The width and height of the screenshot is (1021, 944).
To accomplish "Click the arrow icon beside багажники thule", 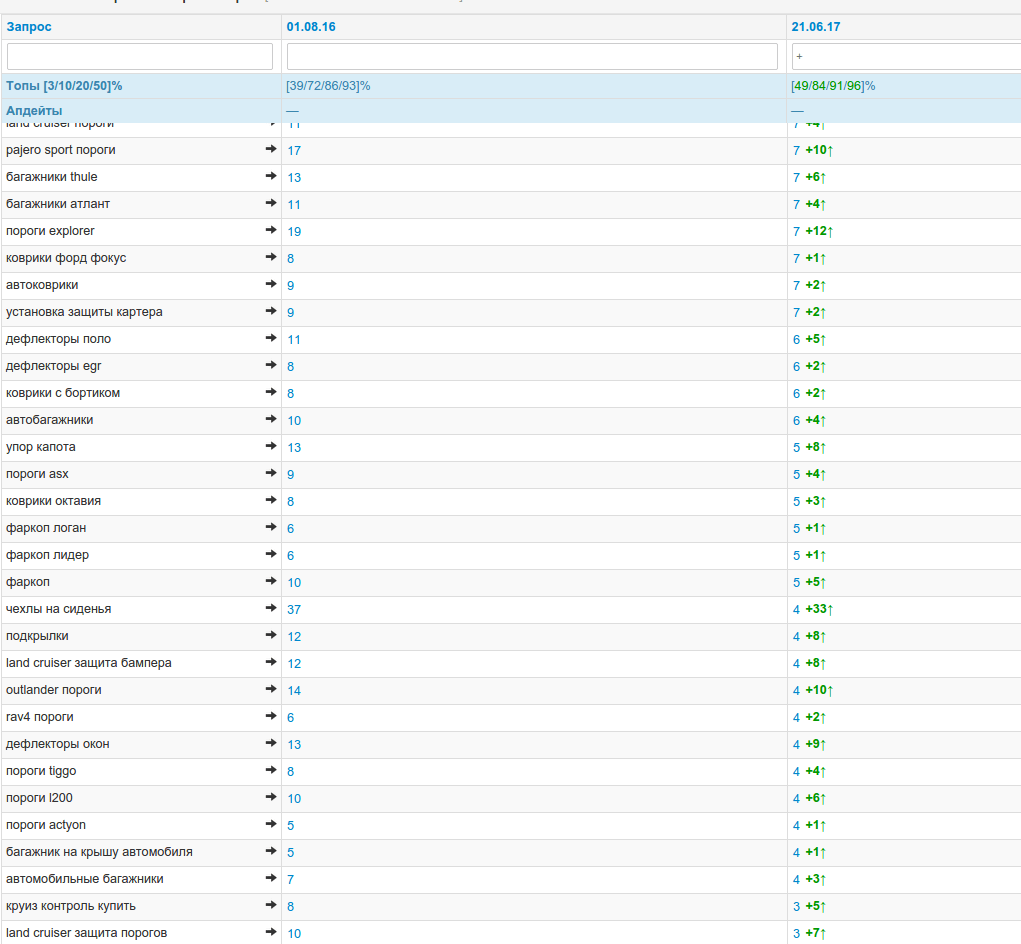I will [271, 177].
